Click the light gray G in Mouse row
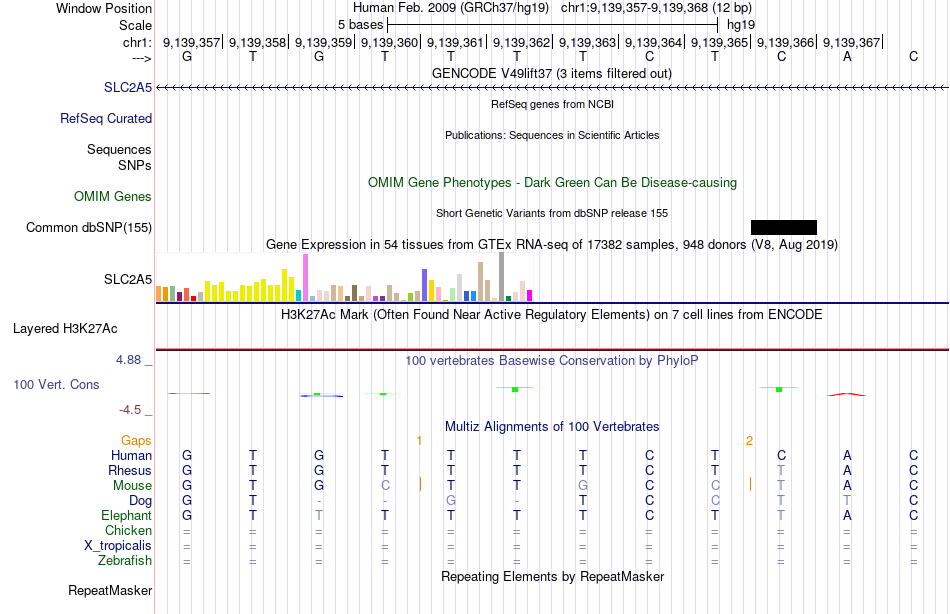950x614 pixels. 582,486
